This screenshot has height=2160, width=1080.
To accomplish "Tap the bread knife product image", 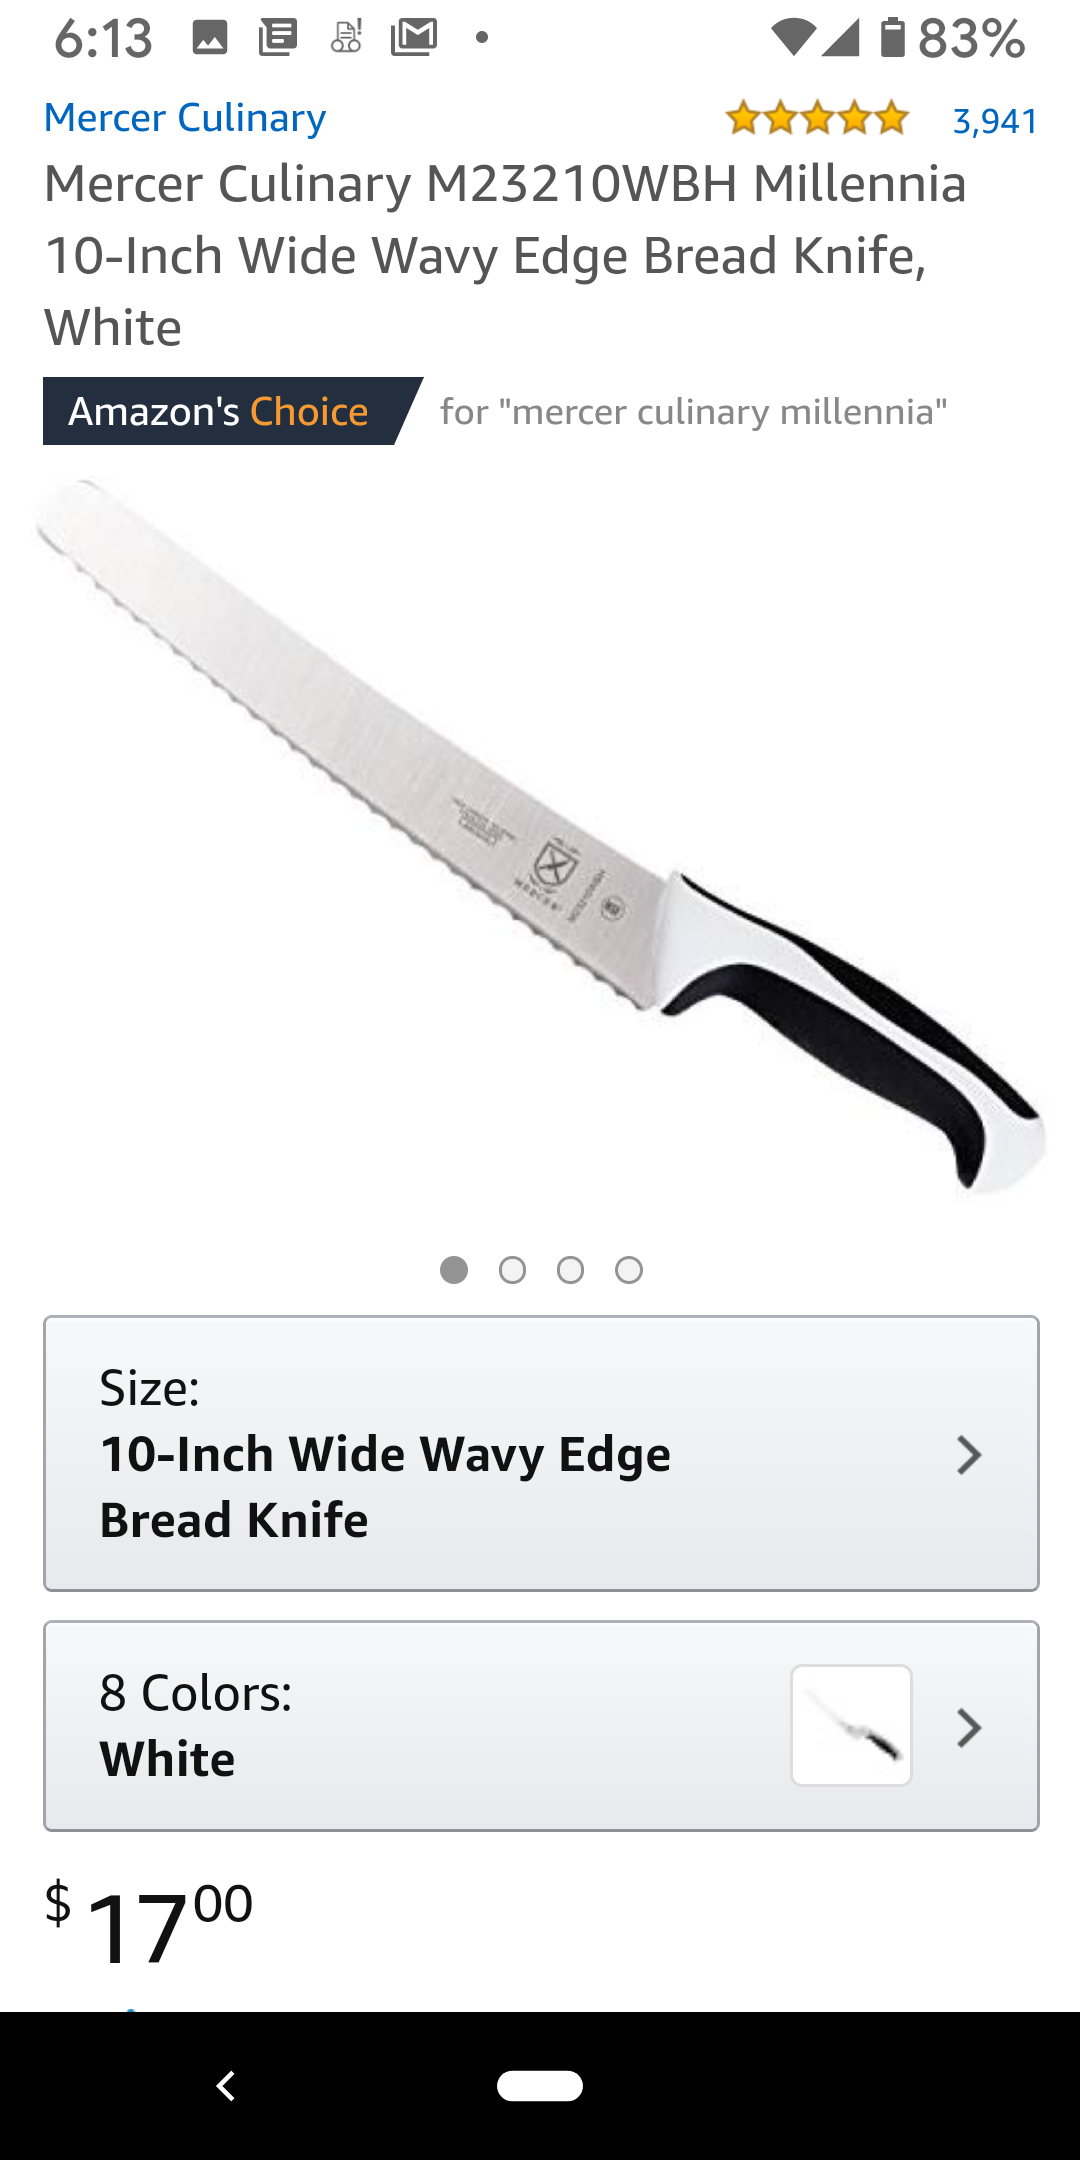I will [x=541, y=838].
